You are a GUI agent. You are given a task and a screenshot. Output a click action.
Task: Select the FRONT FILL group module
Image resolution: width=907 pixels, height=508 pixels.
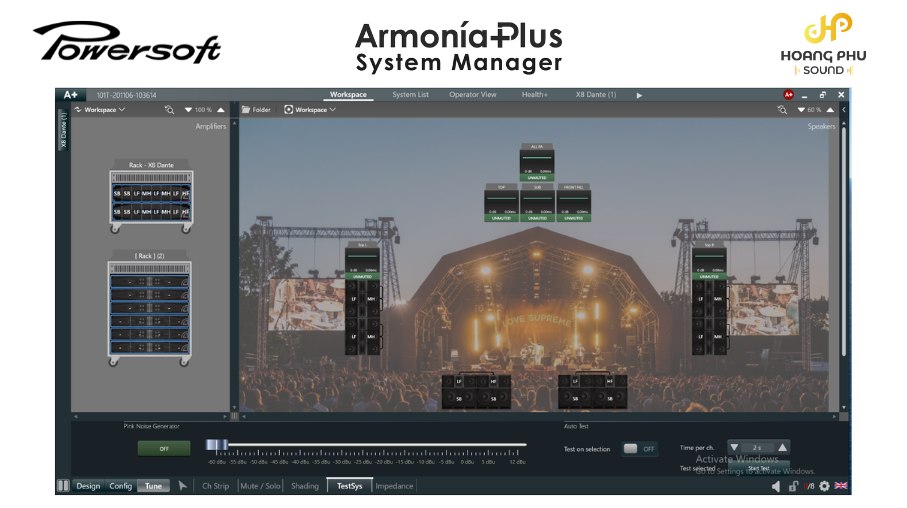click(573, 203)
